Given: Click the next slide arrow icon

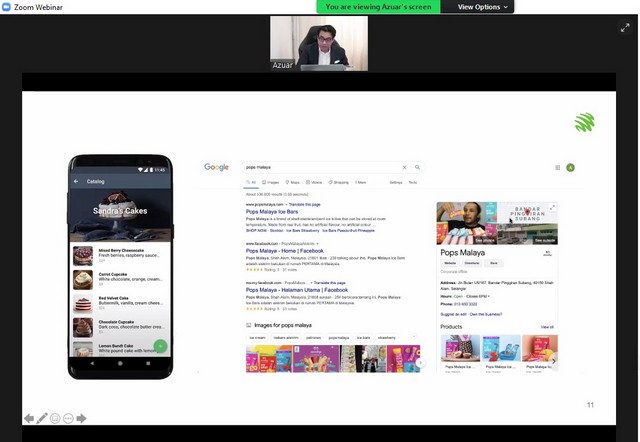Looking at the screenshot, I should click(81, 418).
